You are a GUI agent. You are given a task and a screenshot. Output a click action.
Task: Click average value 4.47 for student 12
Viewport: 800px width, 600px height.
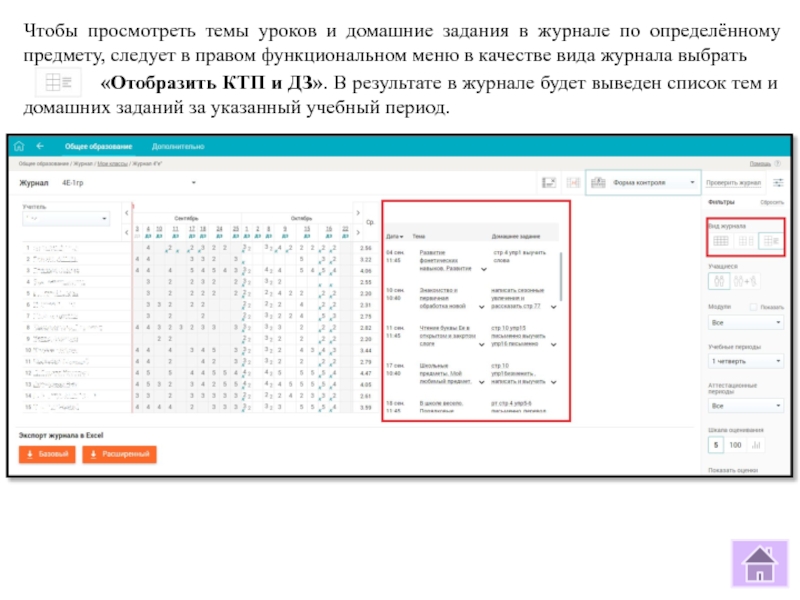365,373
